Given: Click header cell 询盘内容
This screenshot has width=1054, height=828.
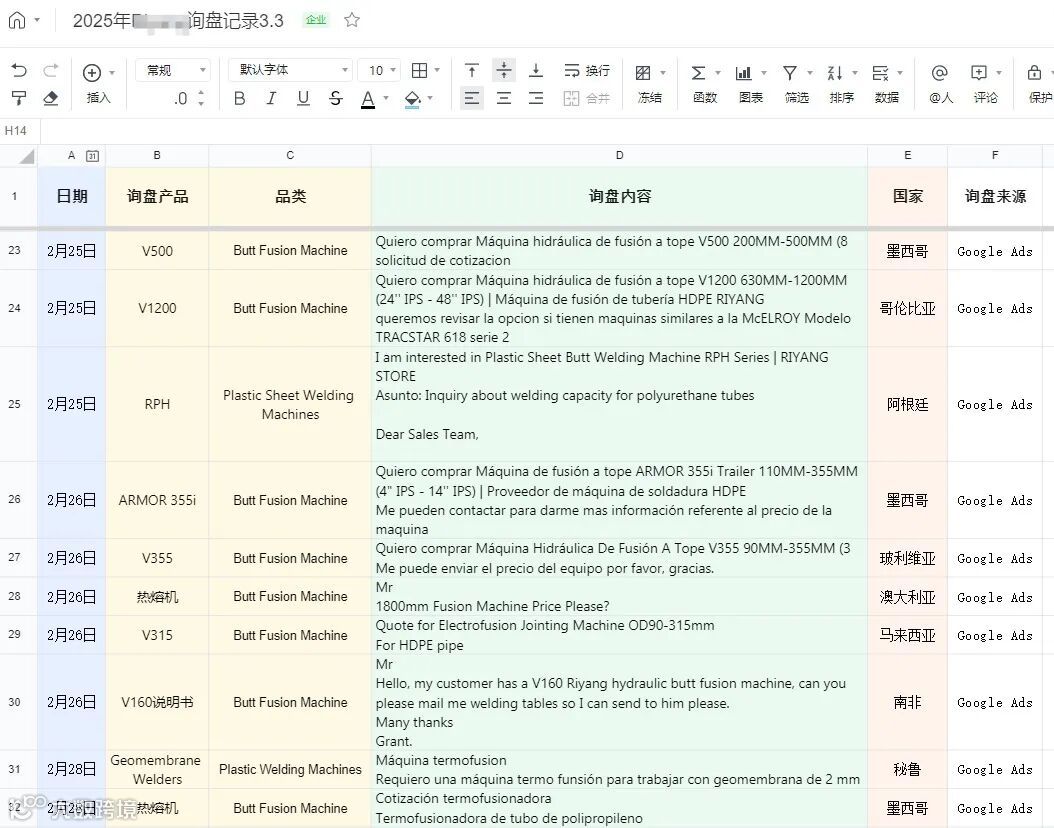Looking at the screenshot, I should pyautogui.click(x=619, y=196).
